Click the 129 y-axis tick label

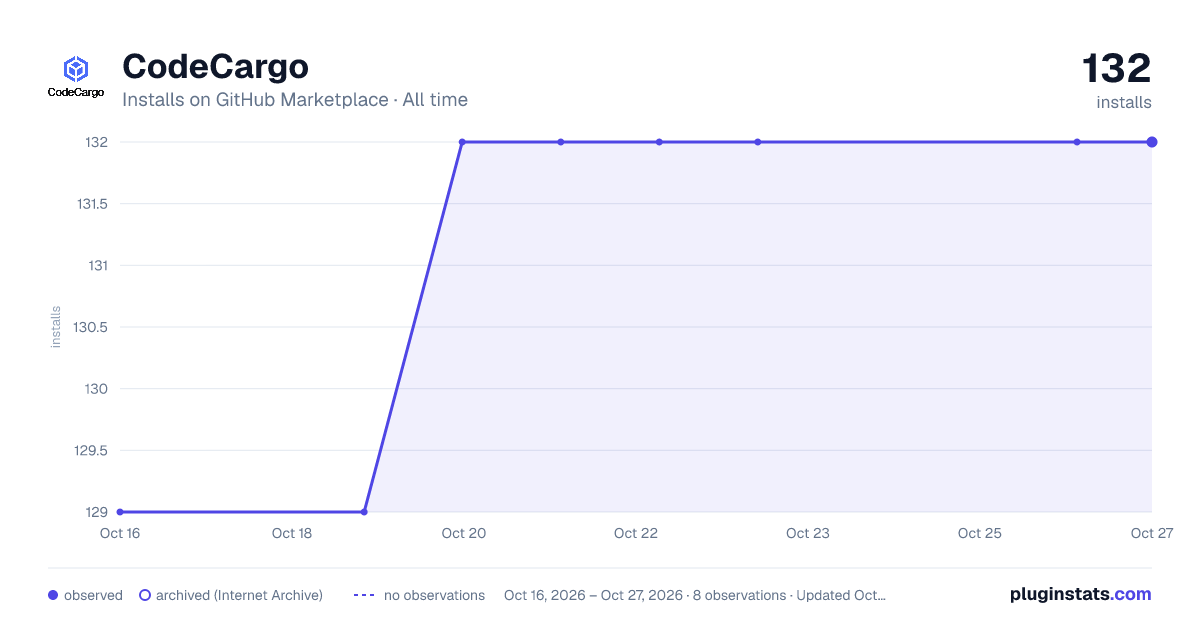click(97, 512)
